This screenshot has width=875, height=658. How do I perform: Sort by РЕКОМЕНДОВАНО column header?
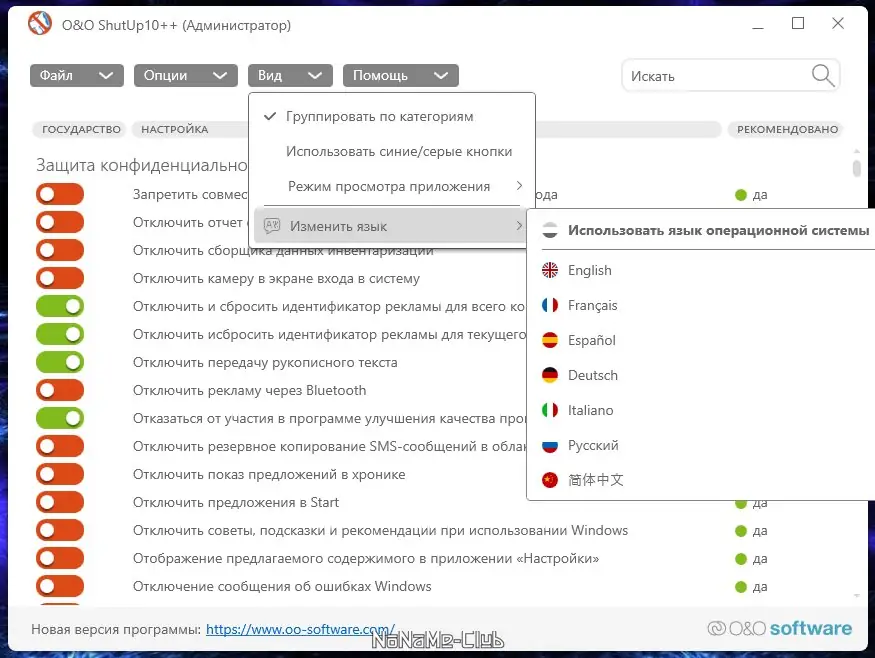(x=787, y=129)
